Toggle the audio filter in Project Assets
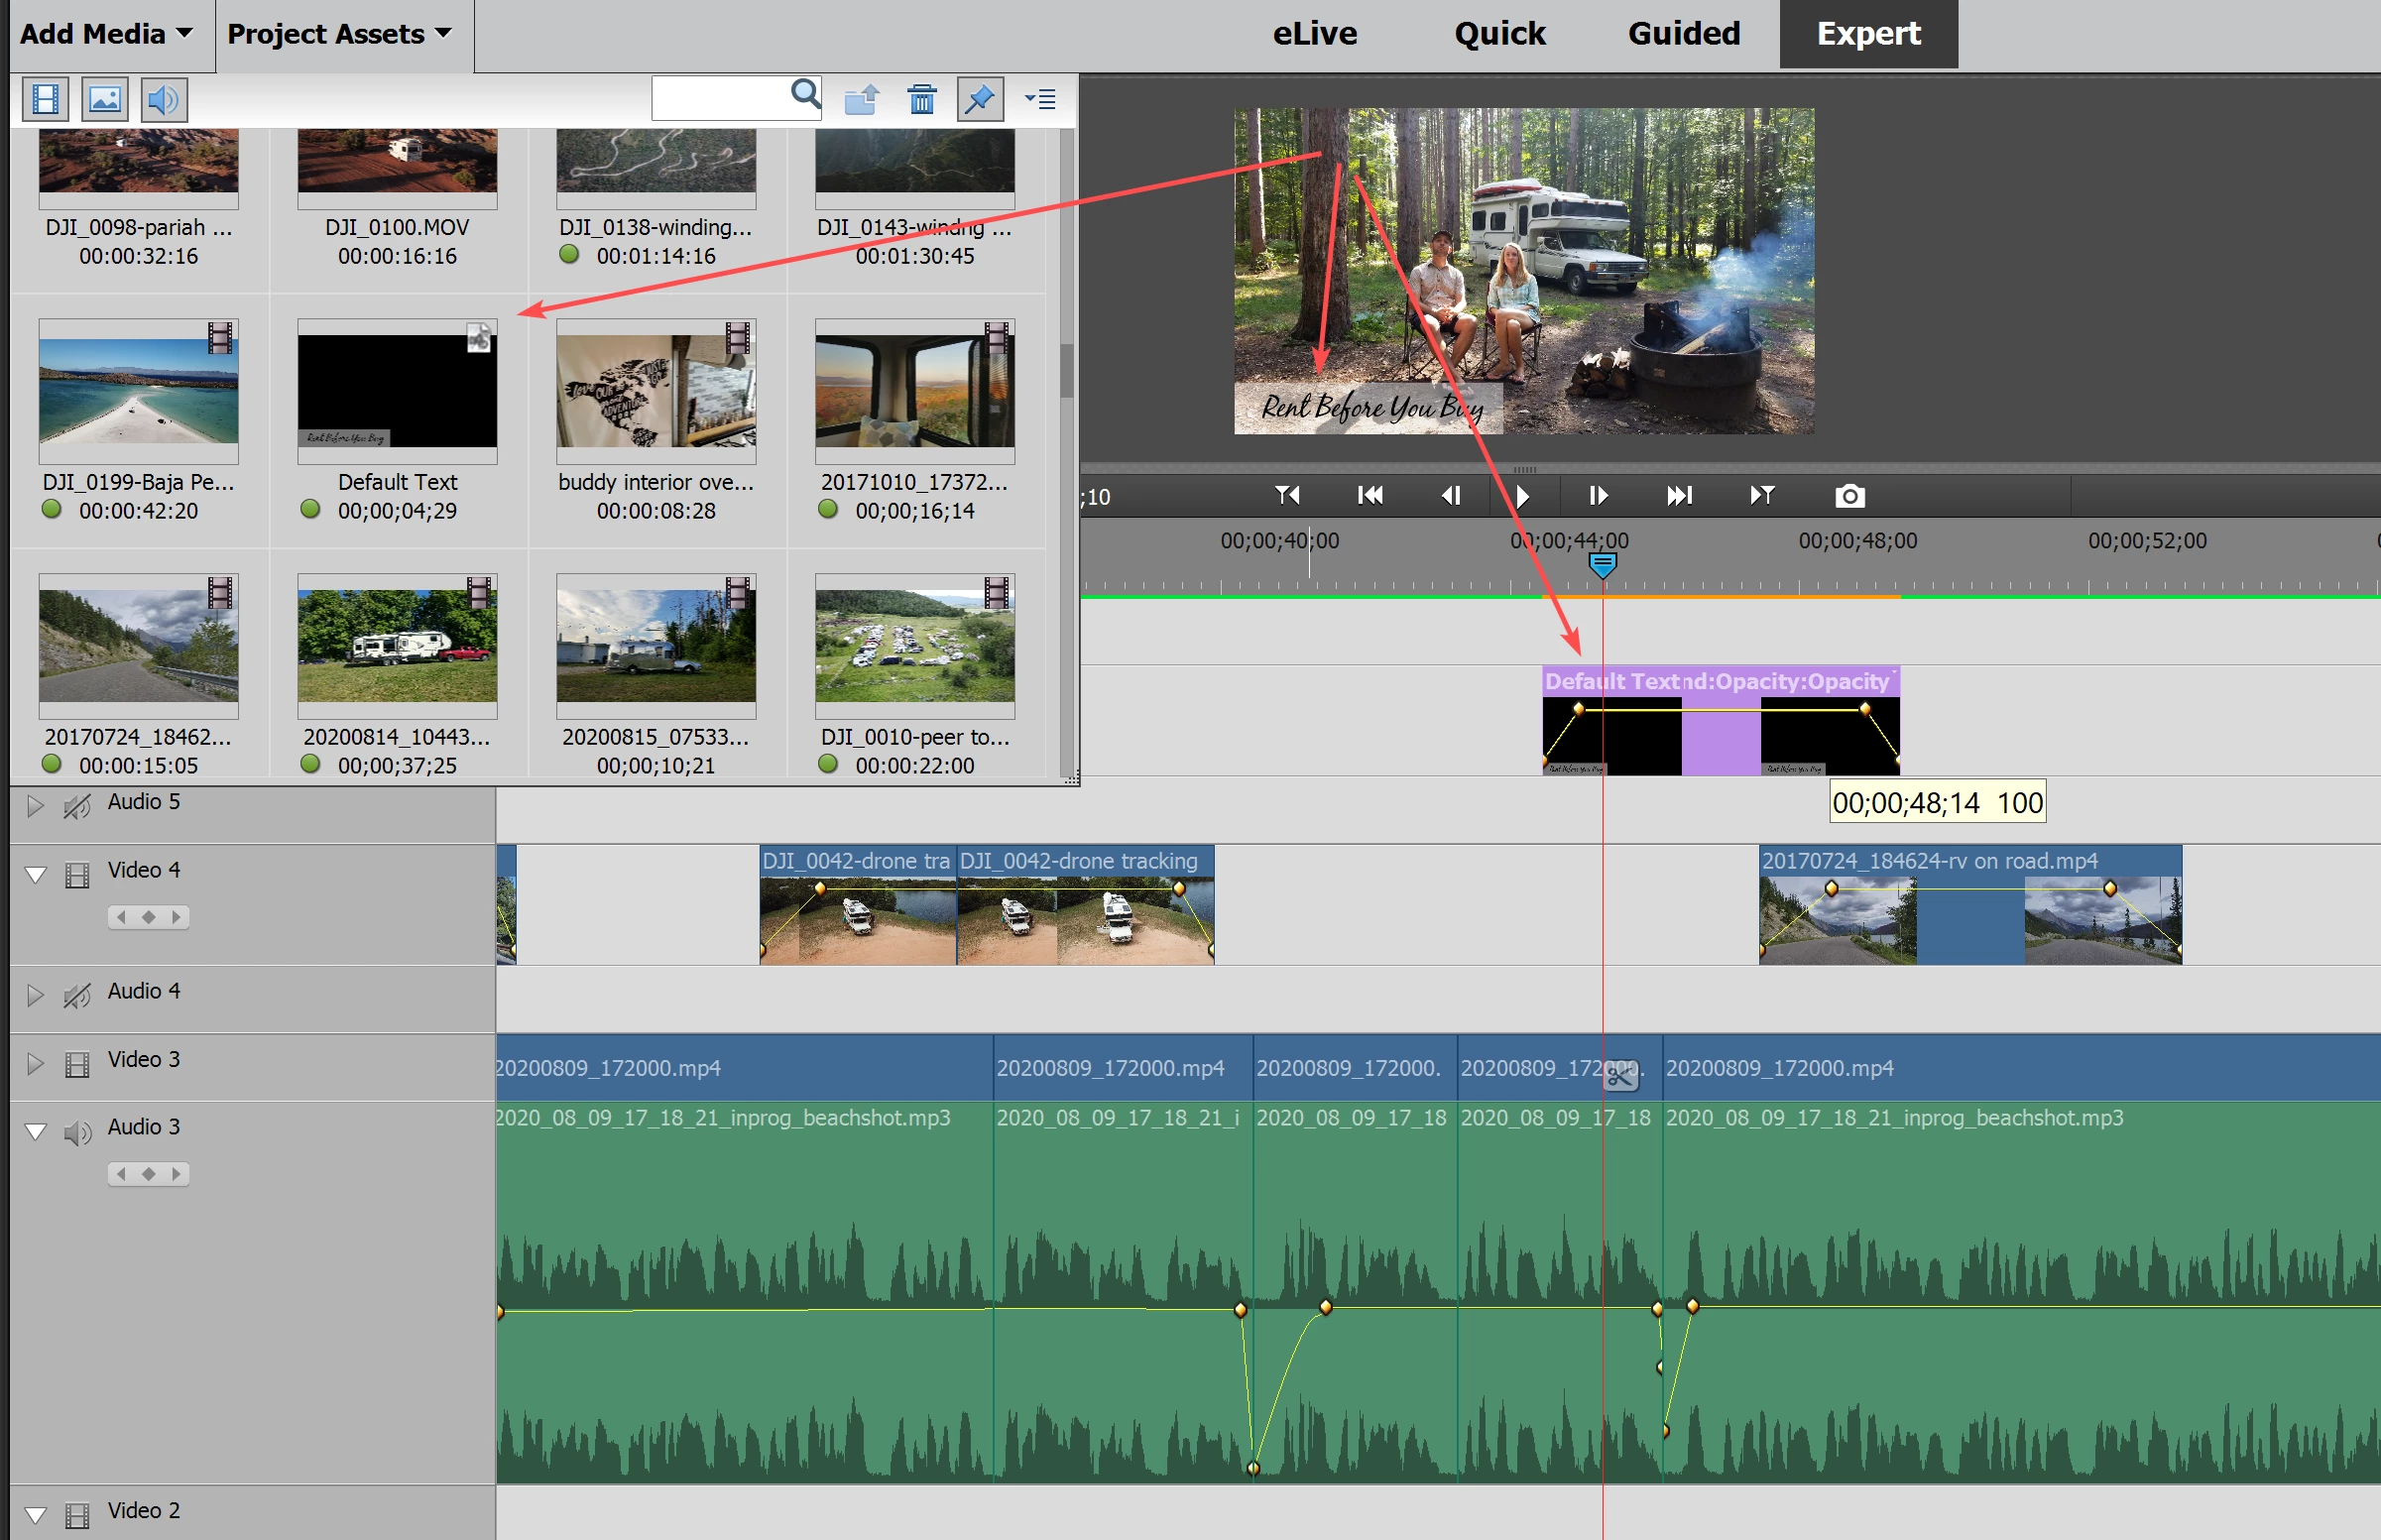 point(163,99)
